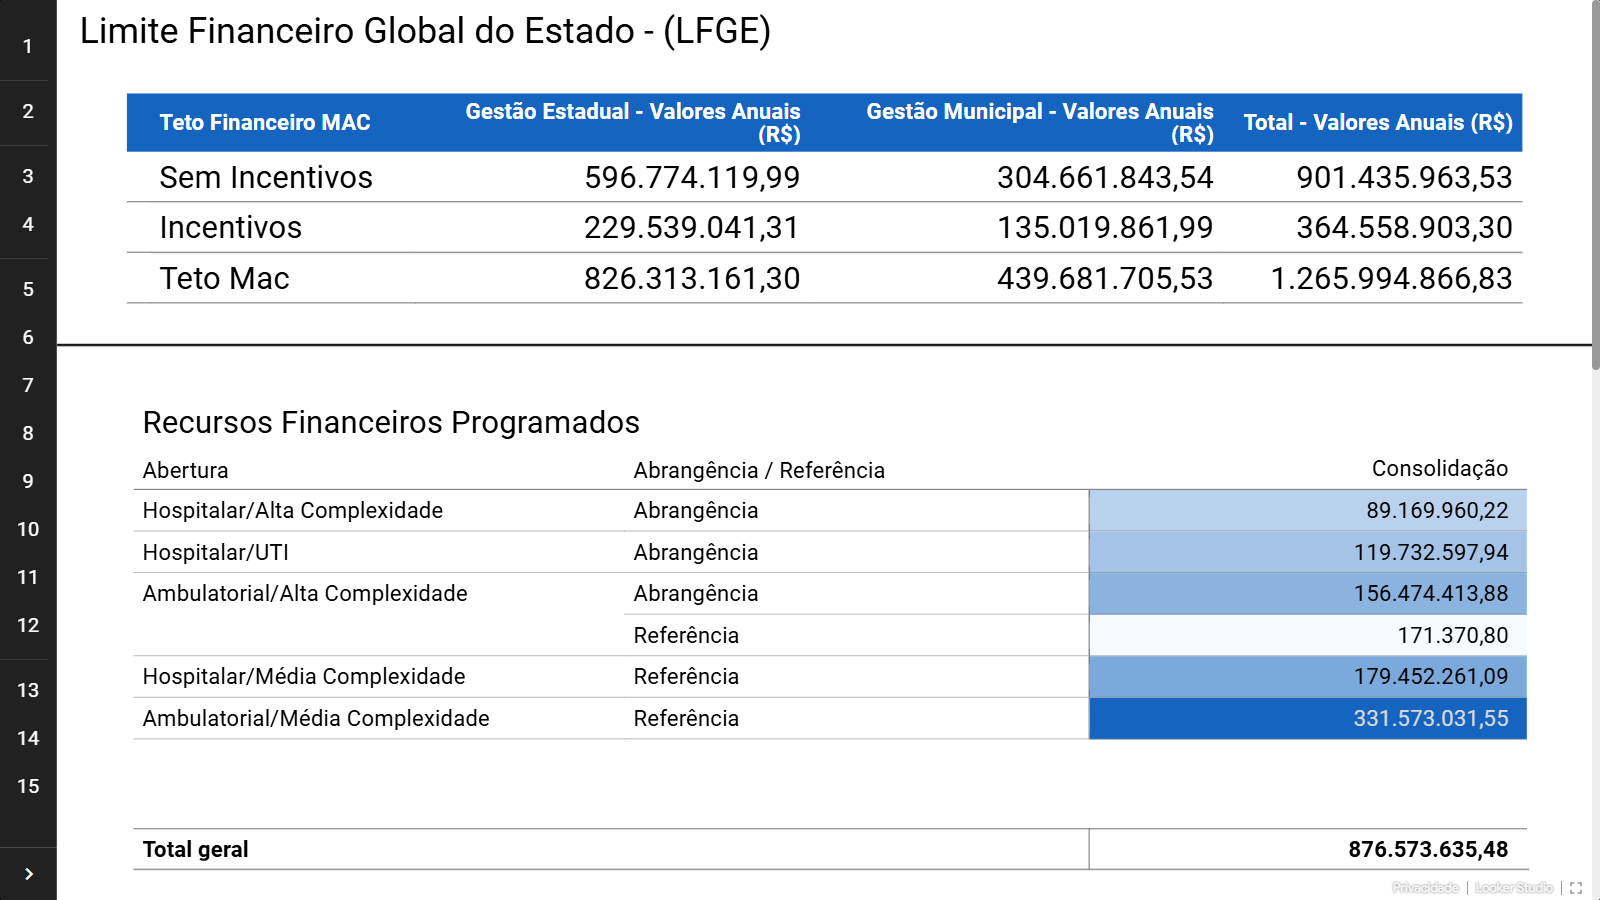The width and height of the screenshot is (1600, 900).
Task: Open page 15 in the sidebar
Action: click(28, 786)
